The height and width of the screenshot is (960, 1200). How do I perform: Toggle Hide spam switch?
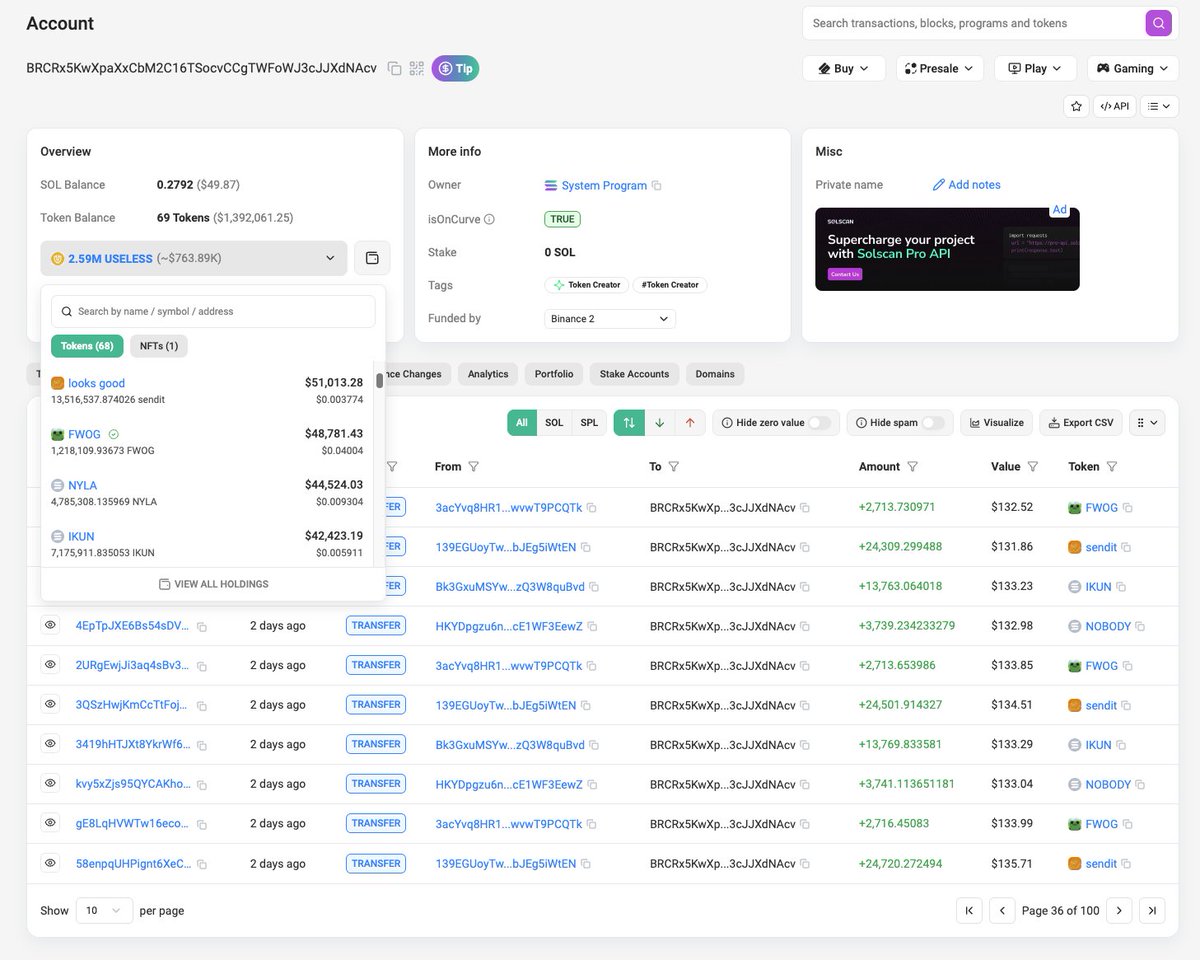coord(933,423)
